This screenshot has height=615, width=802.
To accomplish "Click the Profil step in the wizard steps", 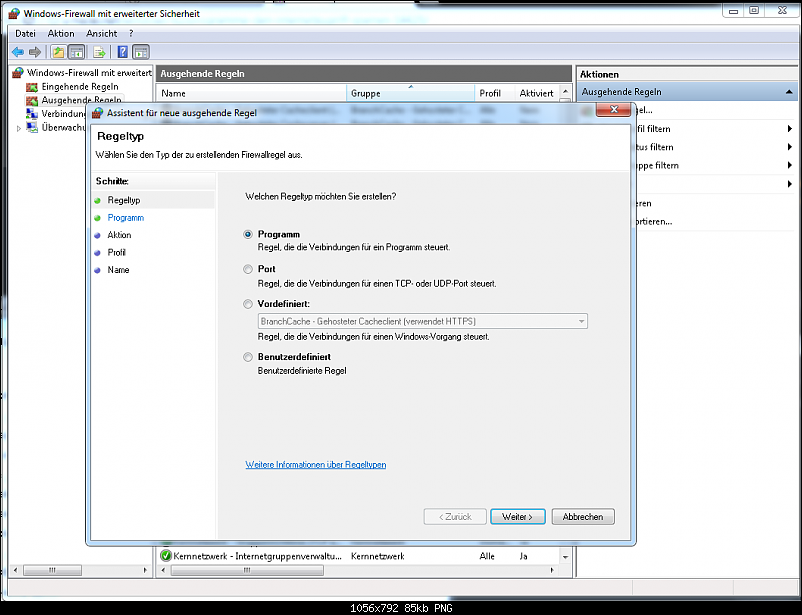I will 116,252.
